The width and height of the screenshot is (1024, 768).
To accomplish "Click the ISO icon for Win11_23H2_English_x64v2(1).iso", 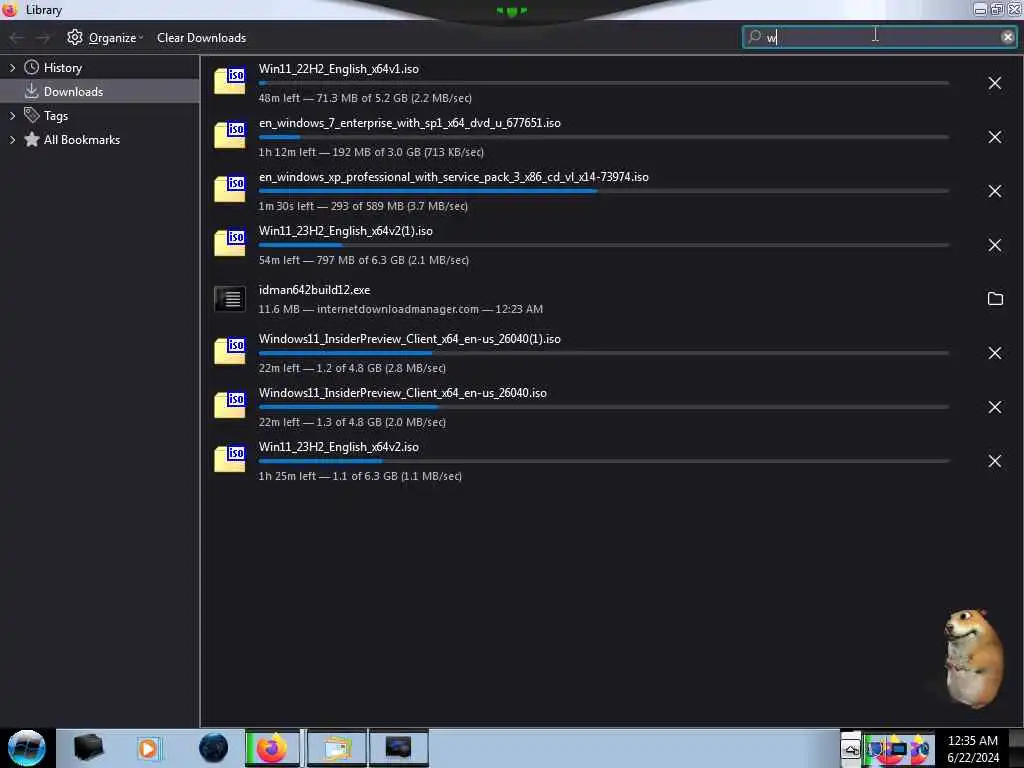I will pyautogui.click(x=230, y=243).
